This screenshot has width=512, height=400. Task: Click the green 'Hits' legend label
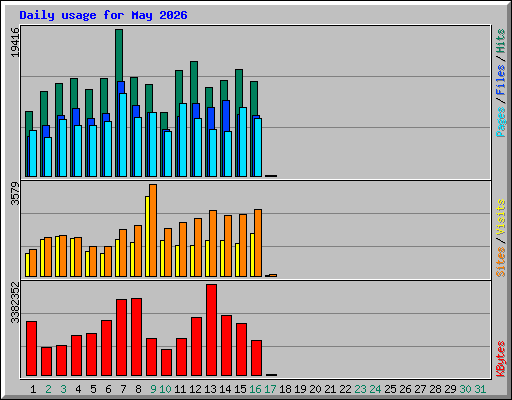coord(500,41)
